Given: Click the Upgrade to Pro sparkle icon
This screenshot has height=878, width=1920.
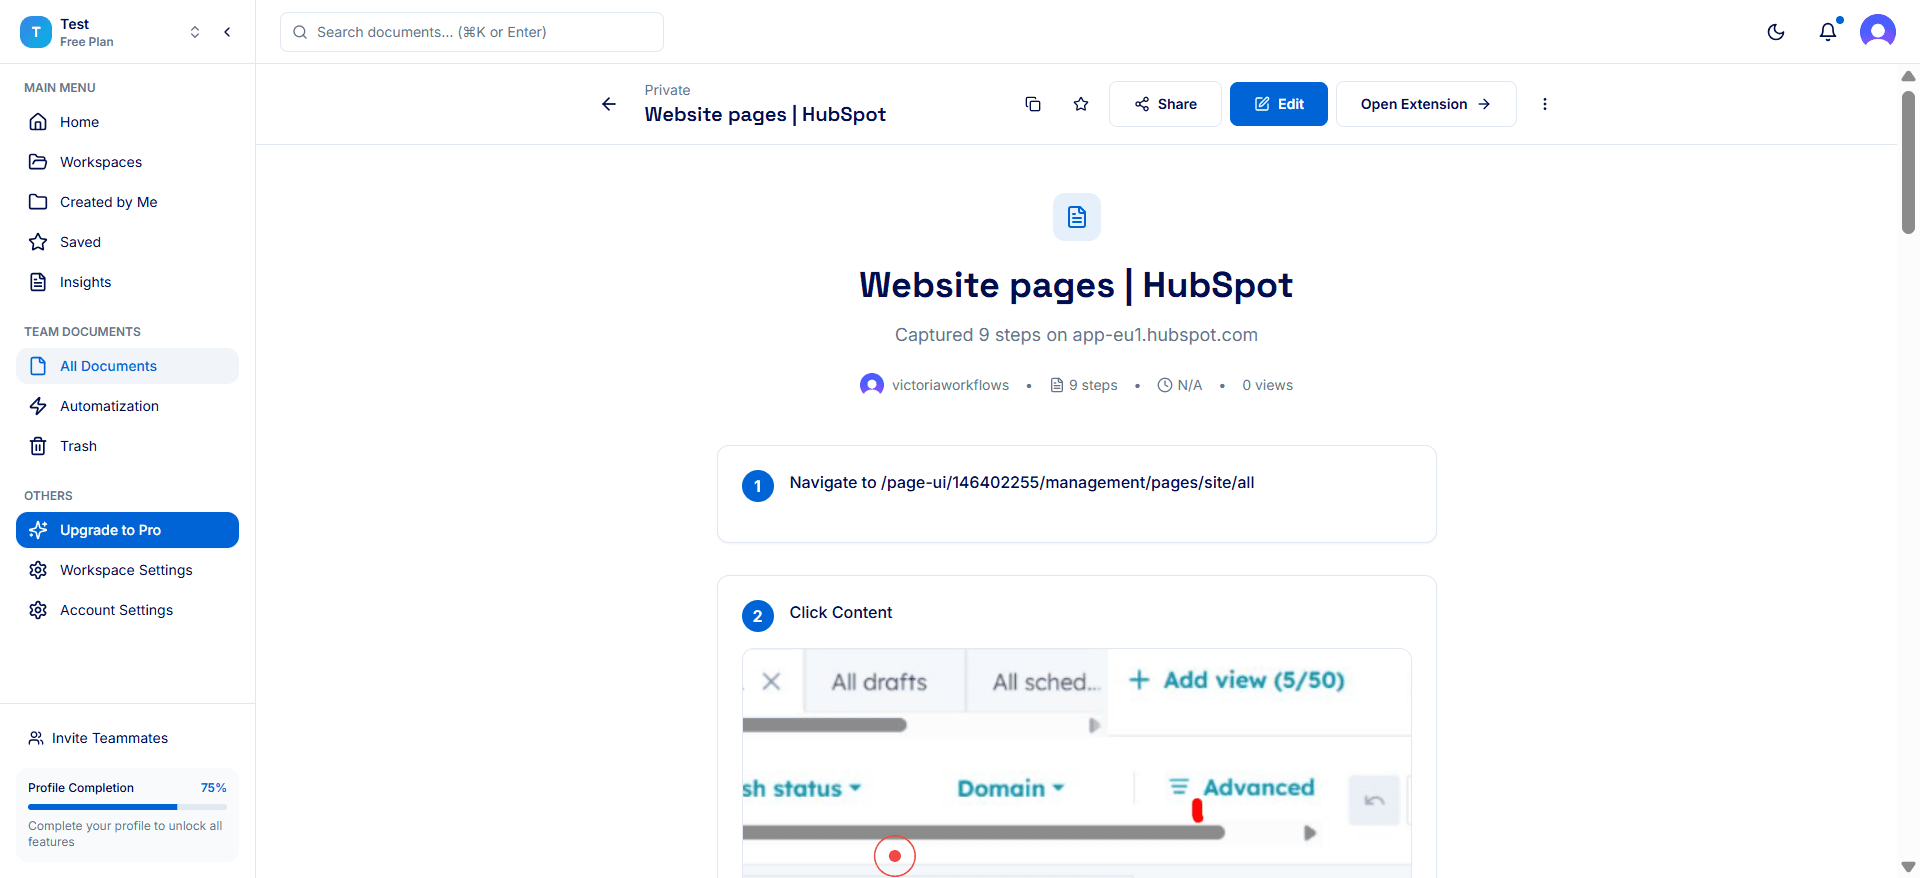Looking at the screenshot, I should click(x=38, y=530).
